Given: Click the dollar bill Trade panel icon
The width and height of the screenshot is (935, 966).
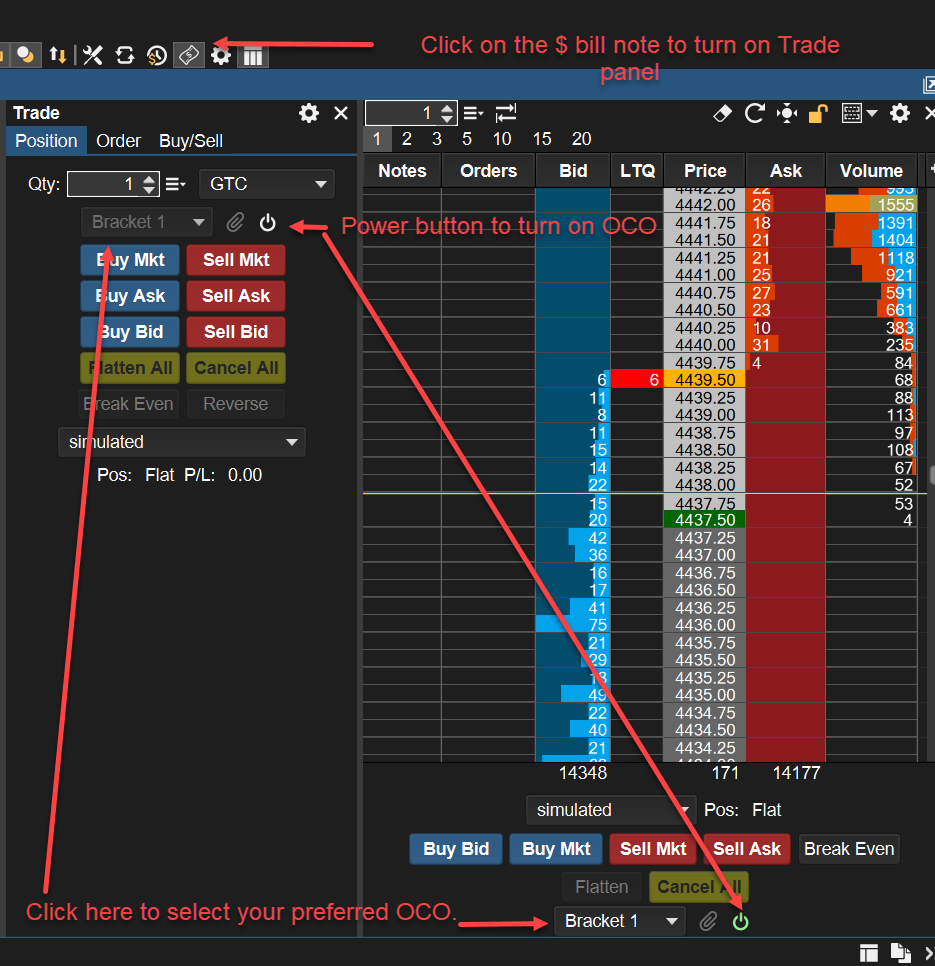Looking at the screenshot, I should coord(189,55).
